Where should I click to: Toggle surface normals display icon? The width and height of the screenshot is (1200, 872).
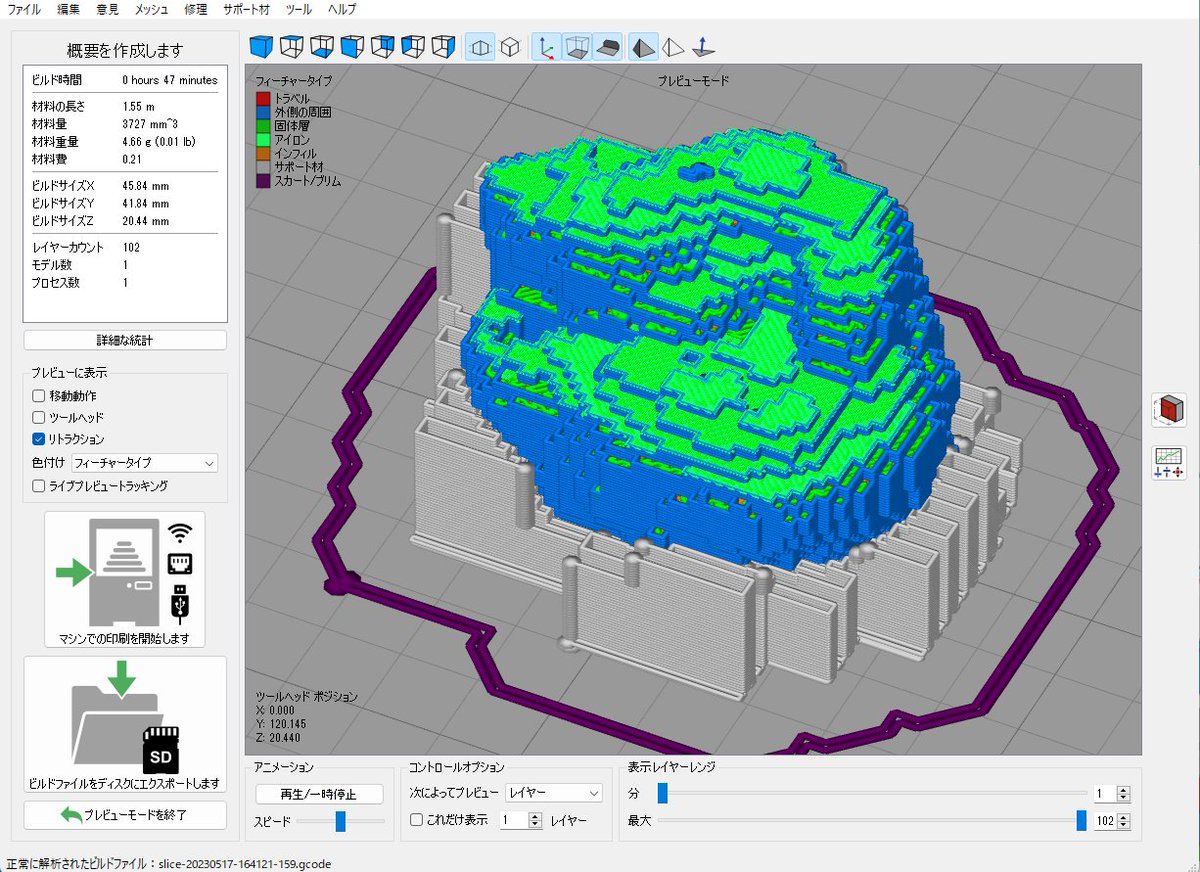coord(704,47)
